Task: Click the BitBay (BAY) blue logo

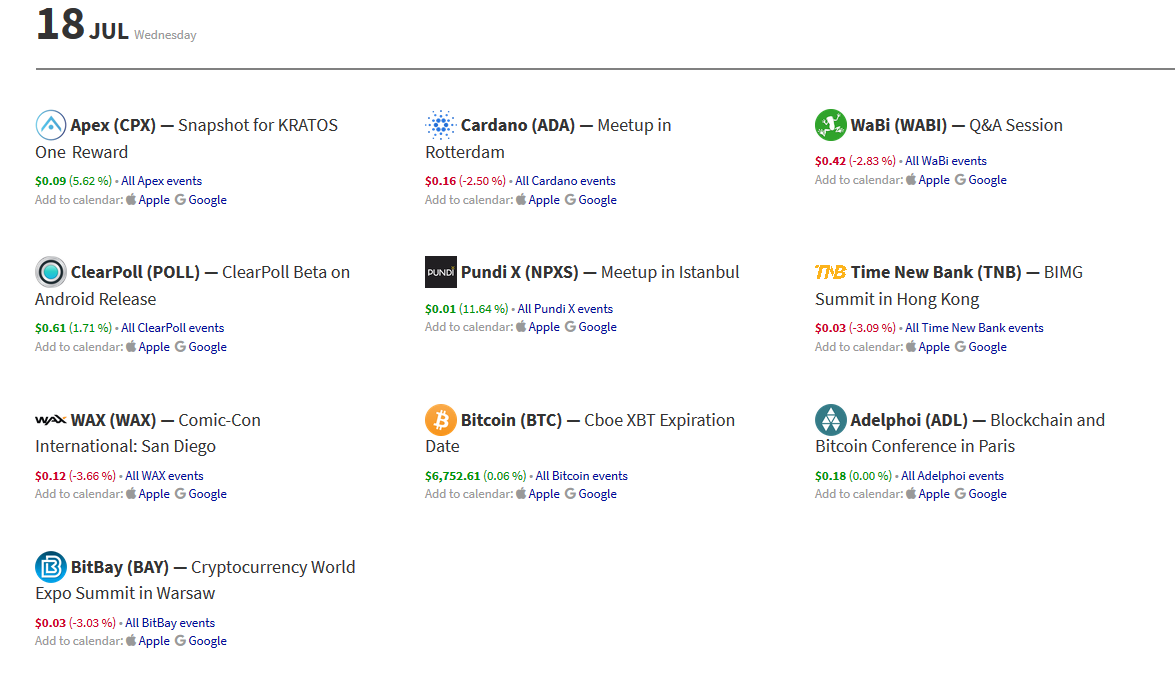Action: tap(51, 567)
